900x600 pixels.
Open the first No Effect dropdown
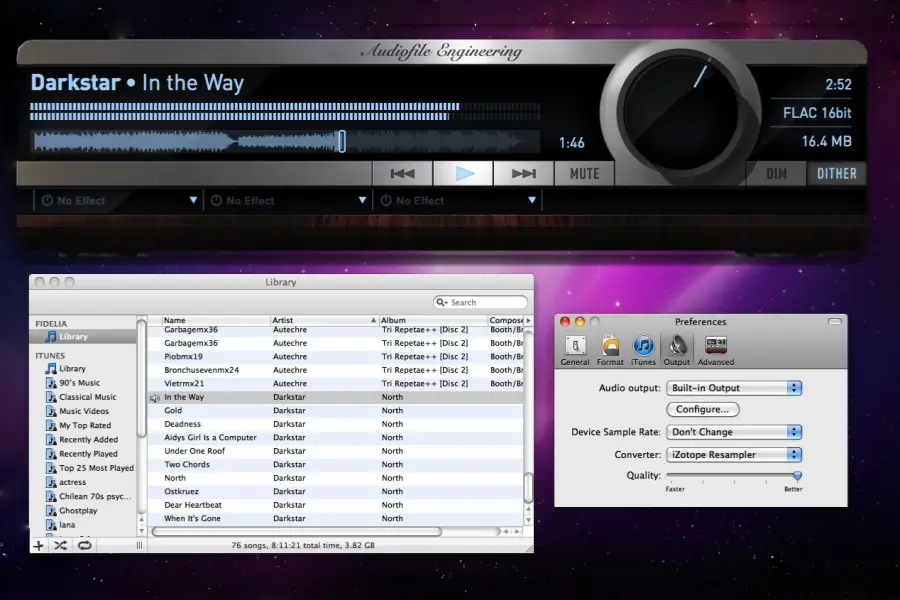coord(115,200)
